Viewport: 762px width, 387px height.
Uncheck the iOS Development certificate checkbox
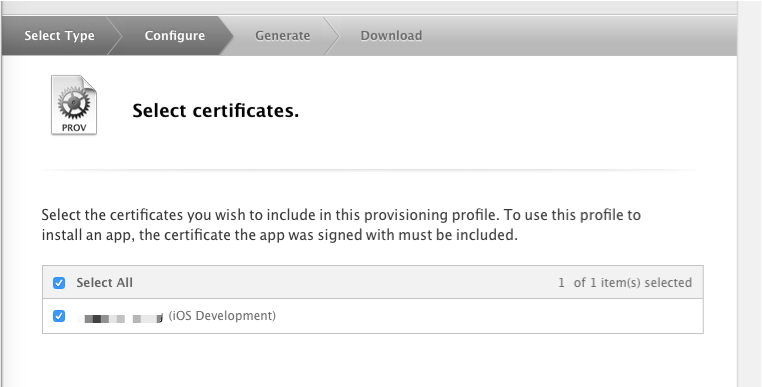click(59, 316)
